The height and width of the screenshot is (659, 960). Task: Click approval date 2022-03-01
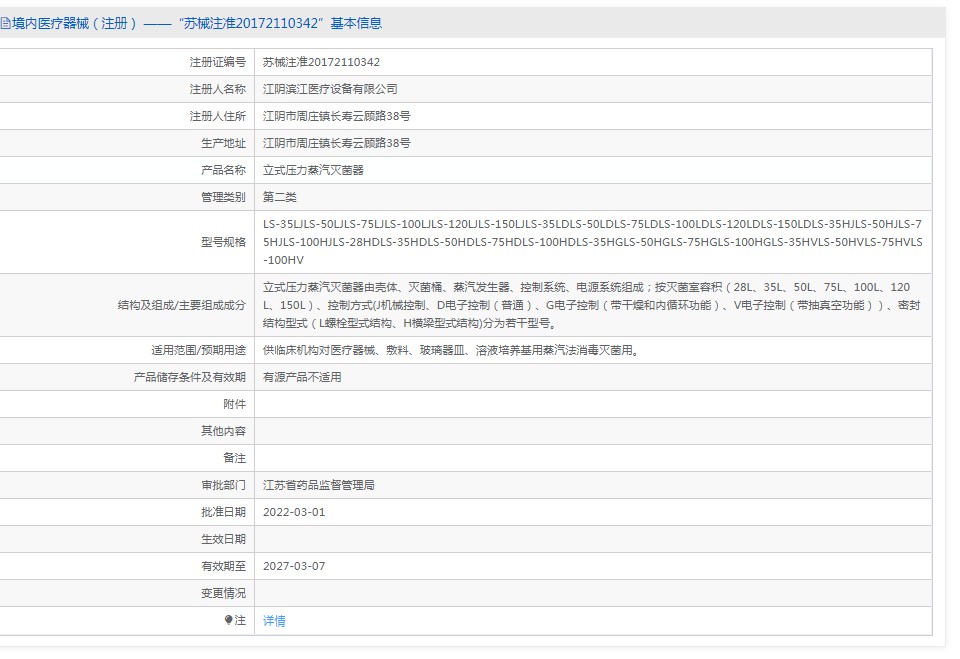(x=294, y=512)
